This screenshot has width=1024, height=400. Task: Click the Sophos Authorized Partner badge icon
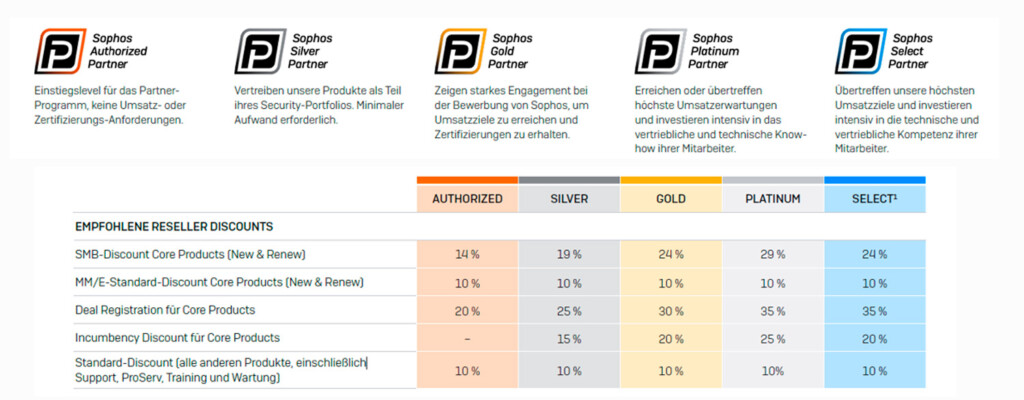pos(60,51)
